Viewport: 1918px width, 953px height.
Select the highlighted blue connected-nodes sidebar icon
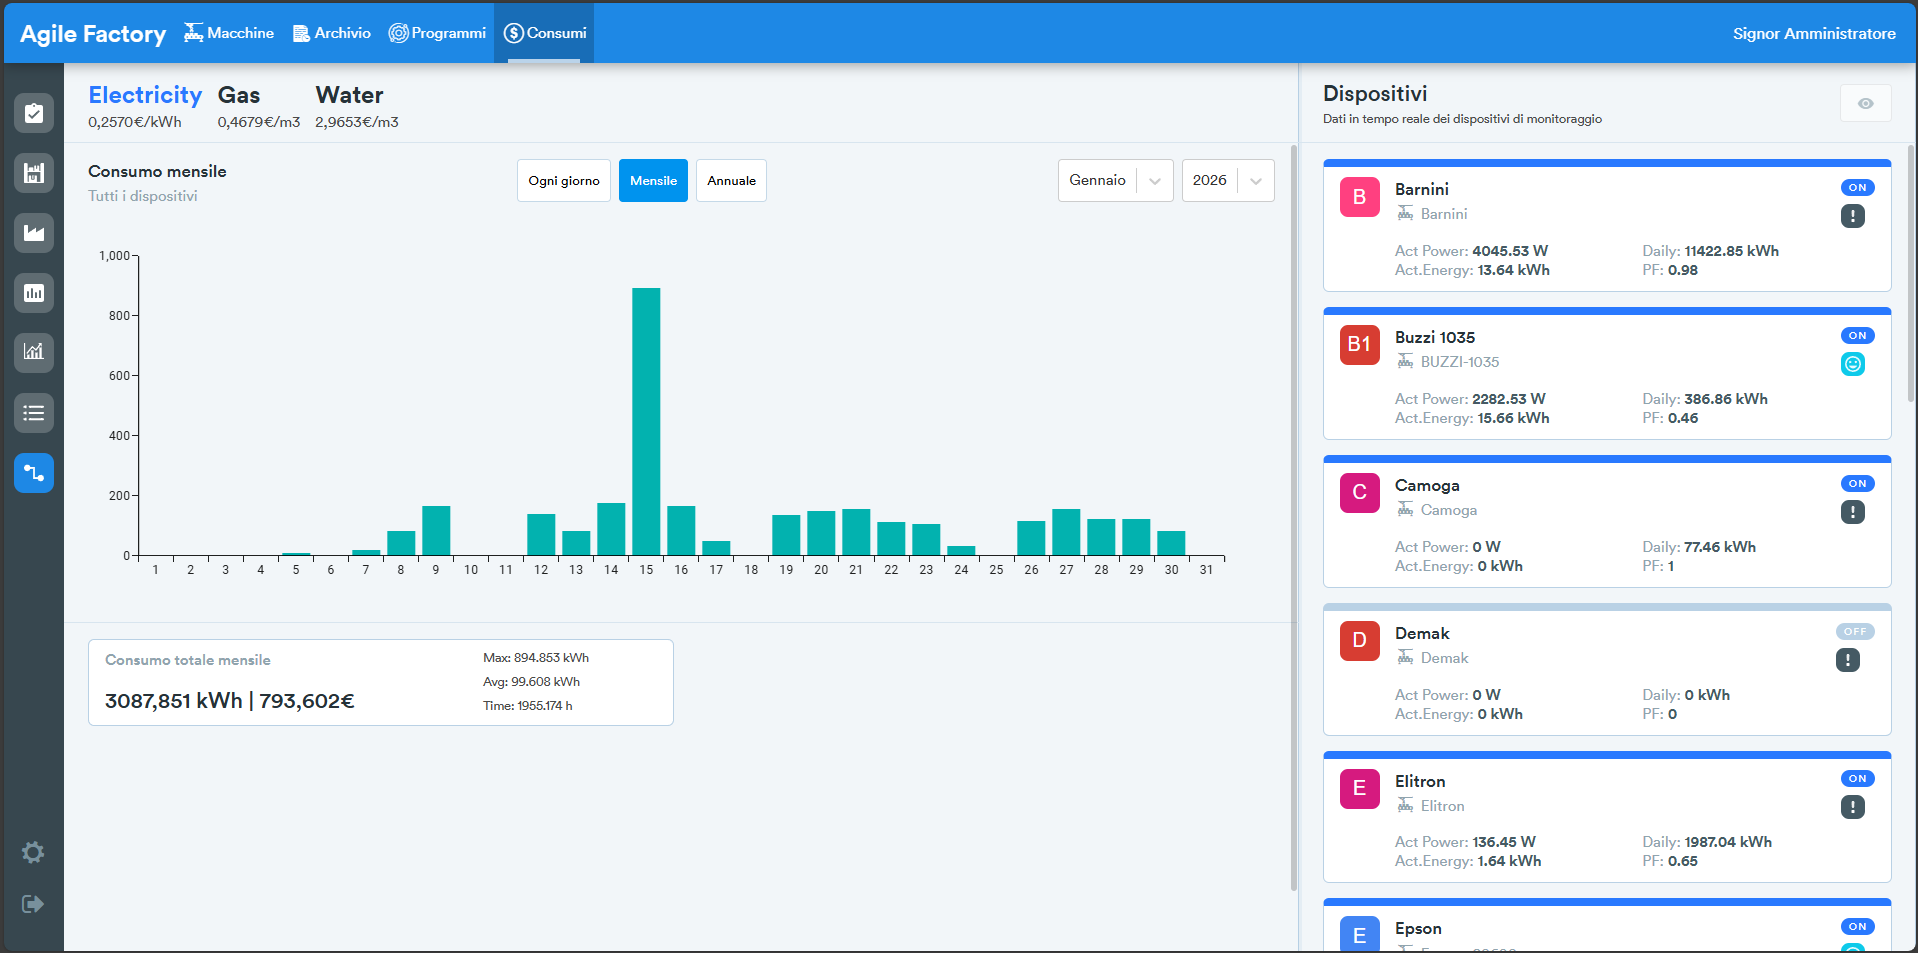tap(34, 473)
